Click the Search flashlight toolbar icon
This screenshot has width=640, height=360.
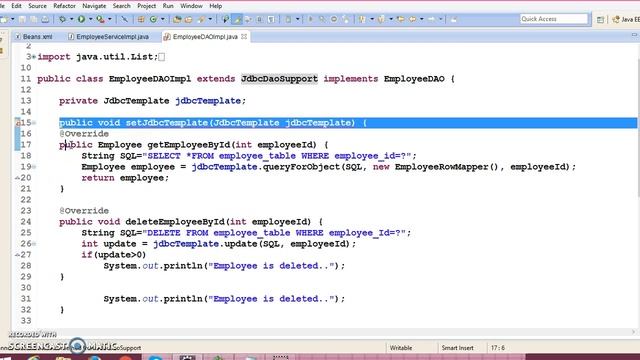201,19
